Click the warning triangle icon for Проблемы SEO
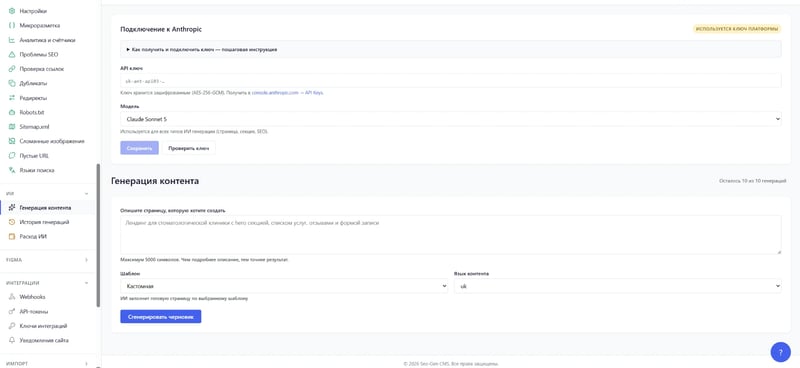Viewport: 800px width, 368px height. [12, 54]
